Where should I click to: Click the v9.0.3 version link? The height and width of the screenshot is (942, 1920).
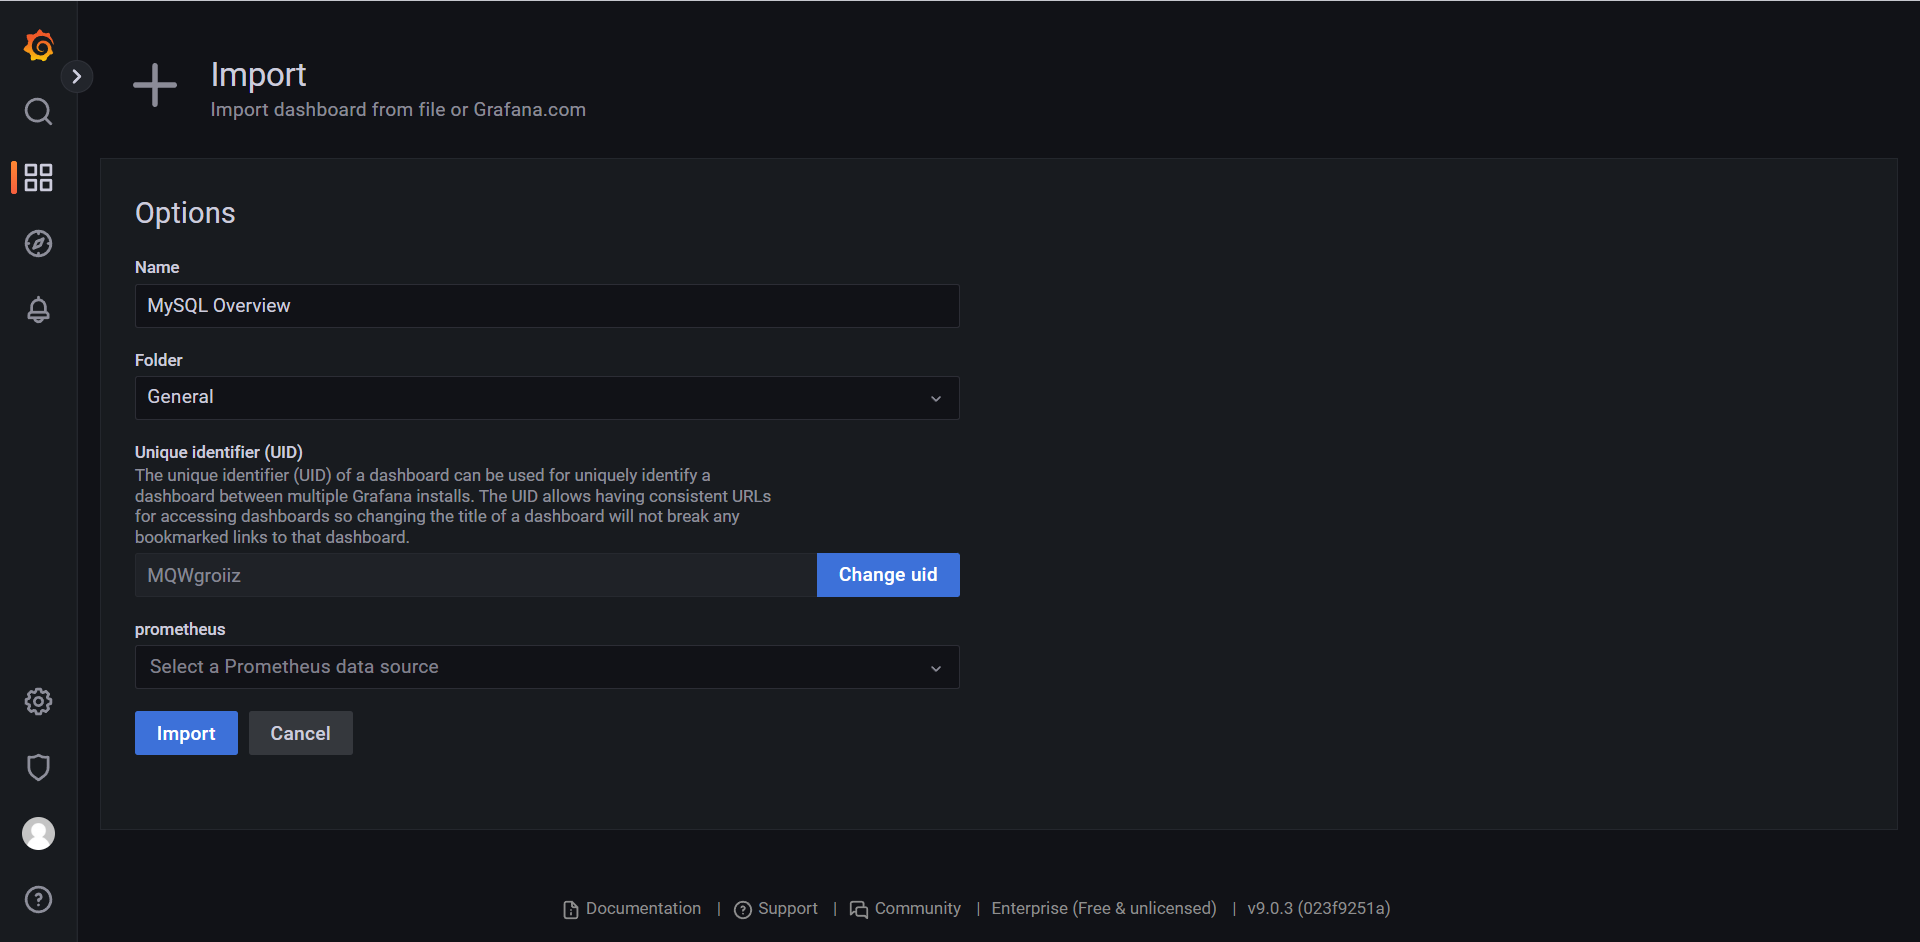pyautogui.click(x=1319, y=908)
